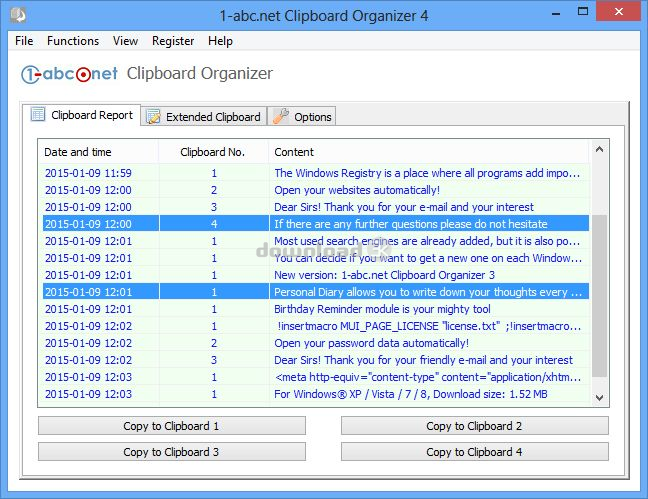Select row 'New version: 1-abc.net Clipboard Organizer 3'
Image resolution: width=648 pixels, height=499 pixels.
[x=316, y=275]
